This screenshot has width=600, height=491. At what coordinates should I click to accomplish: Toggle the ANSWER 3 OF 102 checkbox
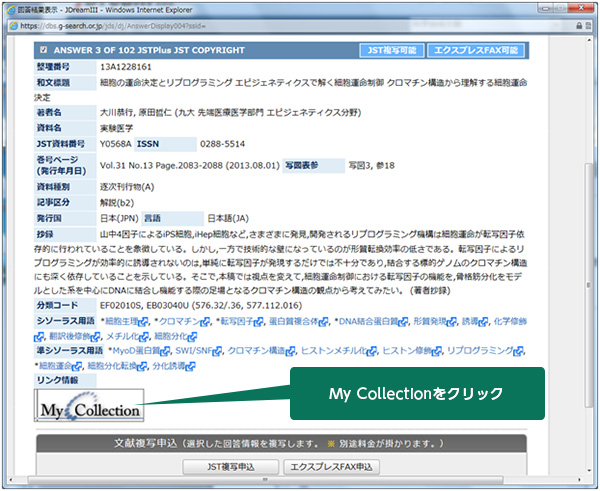[43, 48]
